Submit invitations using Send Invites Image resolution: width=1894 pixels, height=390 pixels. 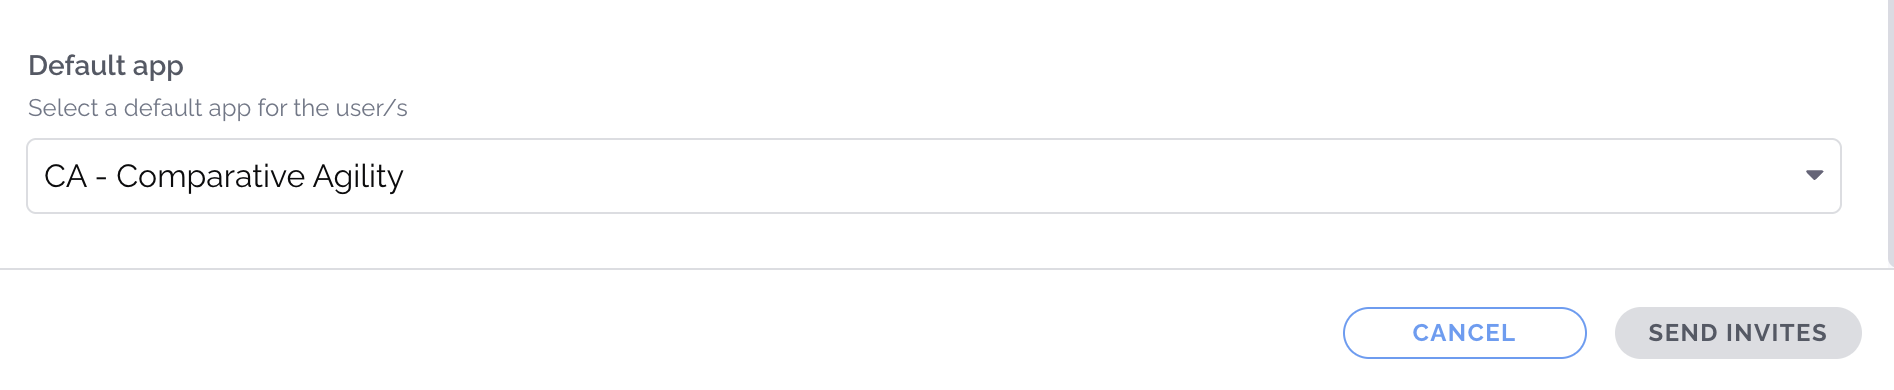tap(1738, 333)
